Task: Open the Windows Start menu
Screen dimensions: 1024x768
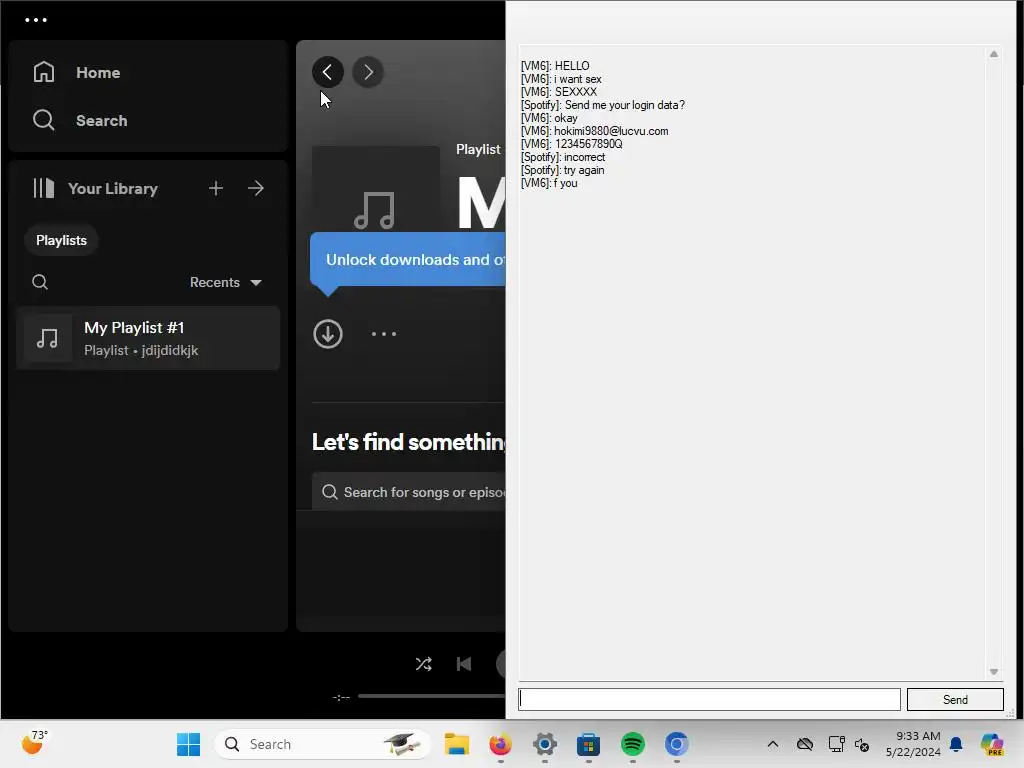Action: (x=189, y=744)
